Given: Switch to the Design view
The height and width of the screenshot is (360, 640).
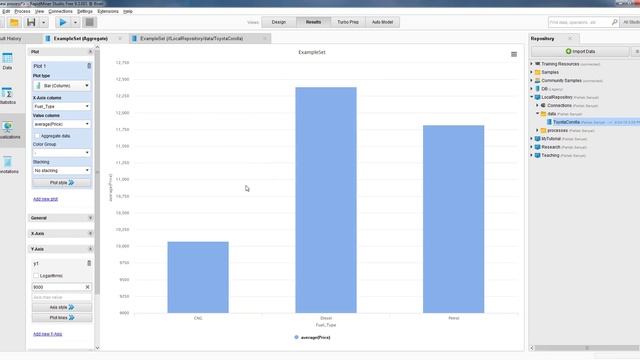Looking at the screenshot, I should point(279,22).
